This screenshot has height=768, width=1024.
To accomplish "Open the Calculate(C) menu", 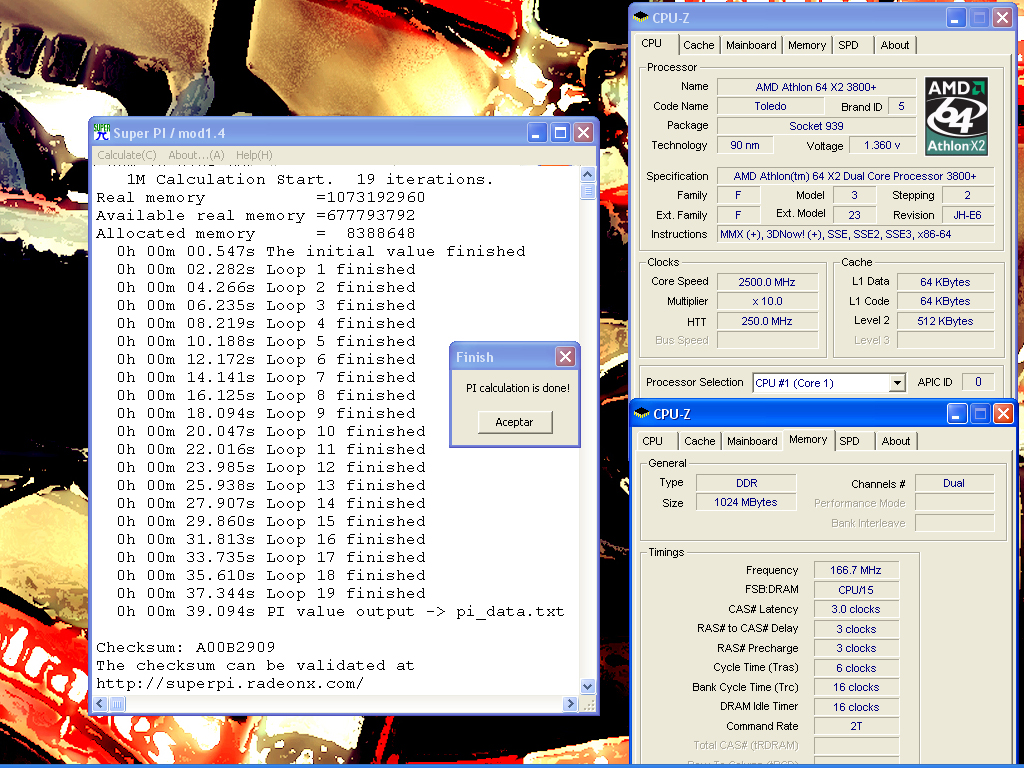I will (x=126, y=155).
